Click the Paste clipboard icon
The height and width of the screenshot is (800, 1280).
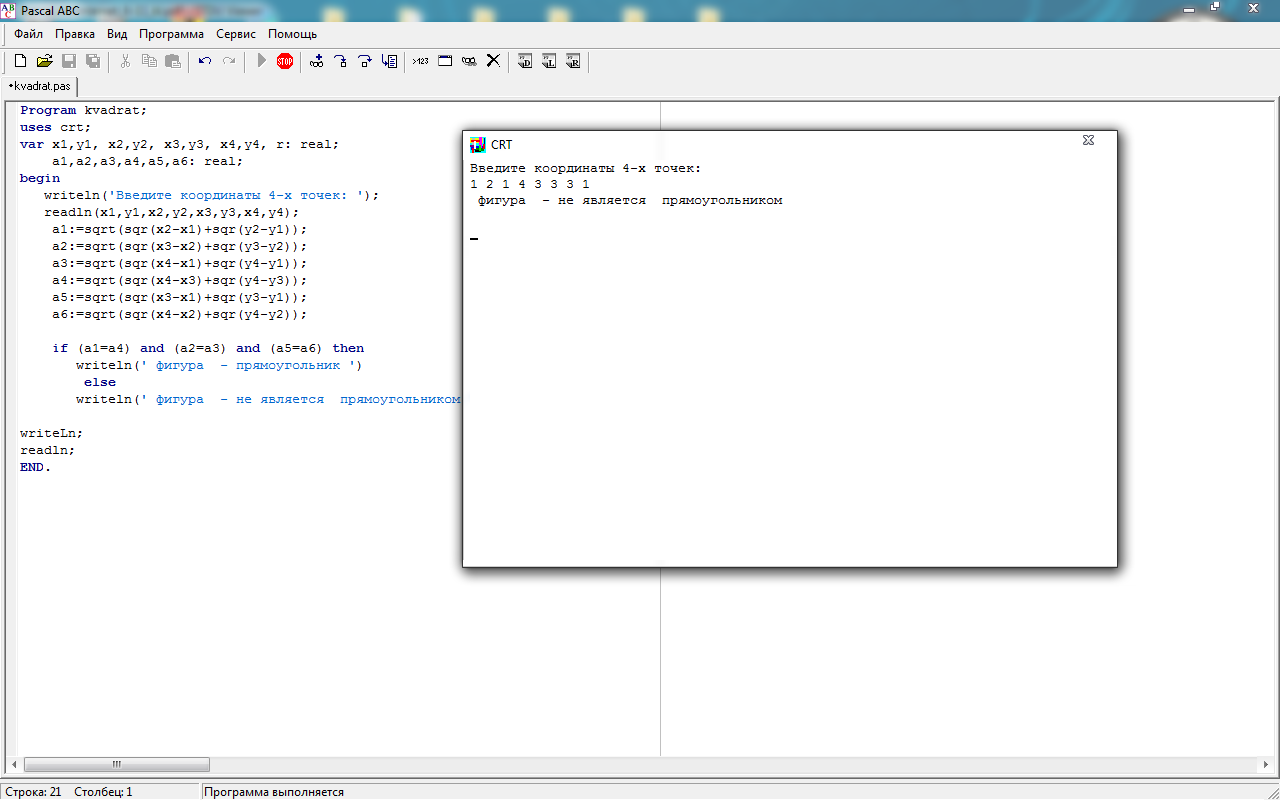click(173, 61)
